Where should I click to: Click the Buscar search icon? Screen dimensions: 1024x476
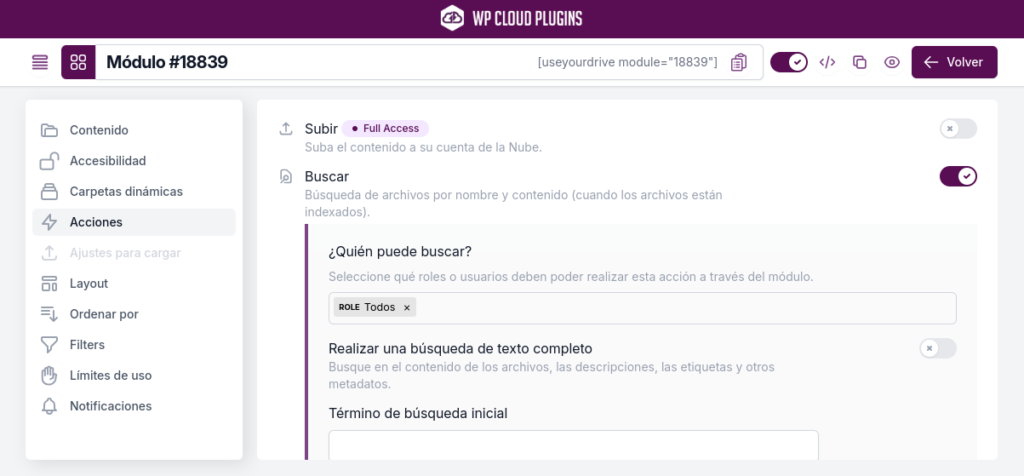pyautogui.click(x=285, y=176)
